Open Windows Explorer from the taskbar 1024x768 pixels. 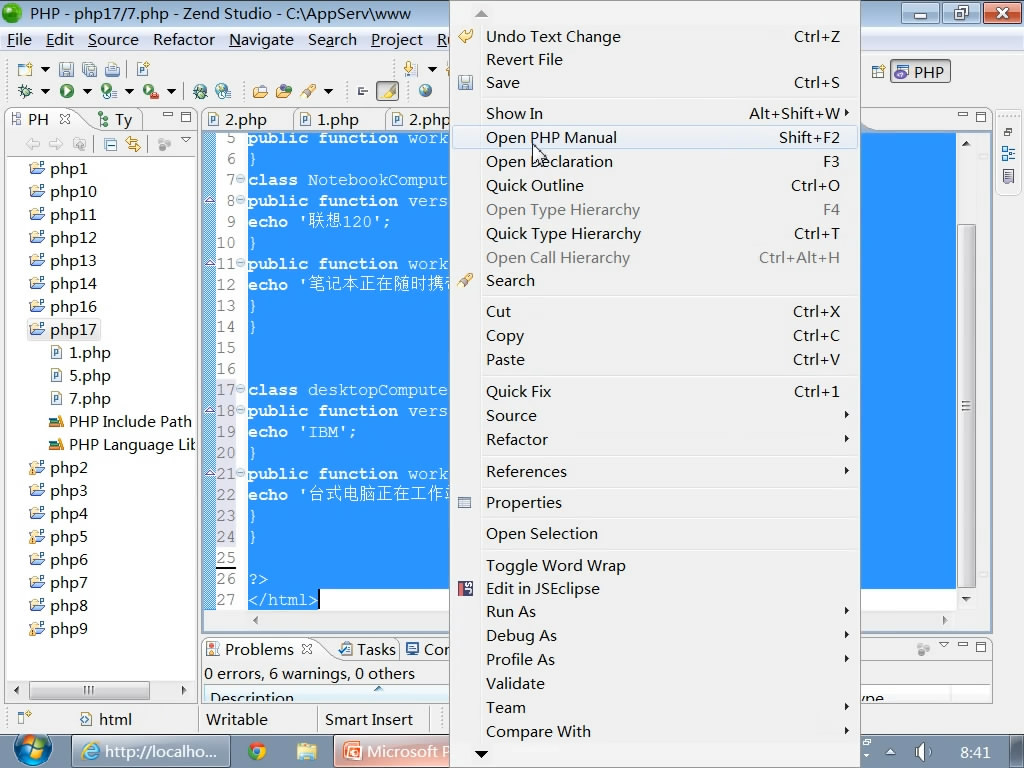tap(306, 752)
